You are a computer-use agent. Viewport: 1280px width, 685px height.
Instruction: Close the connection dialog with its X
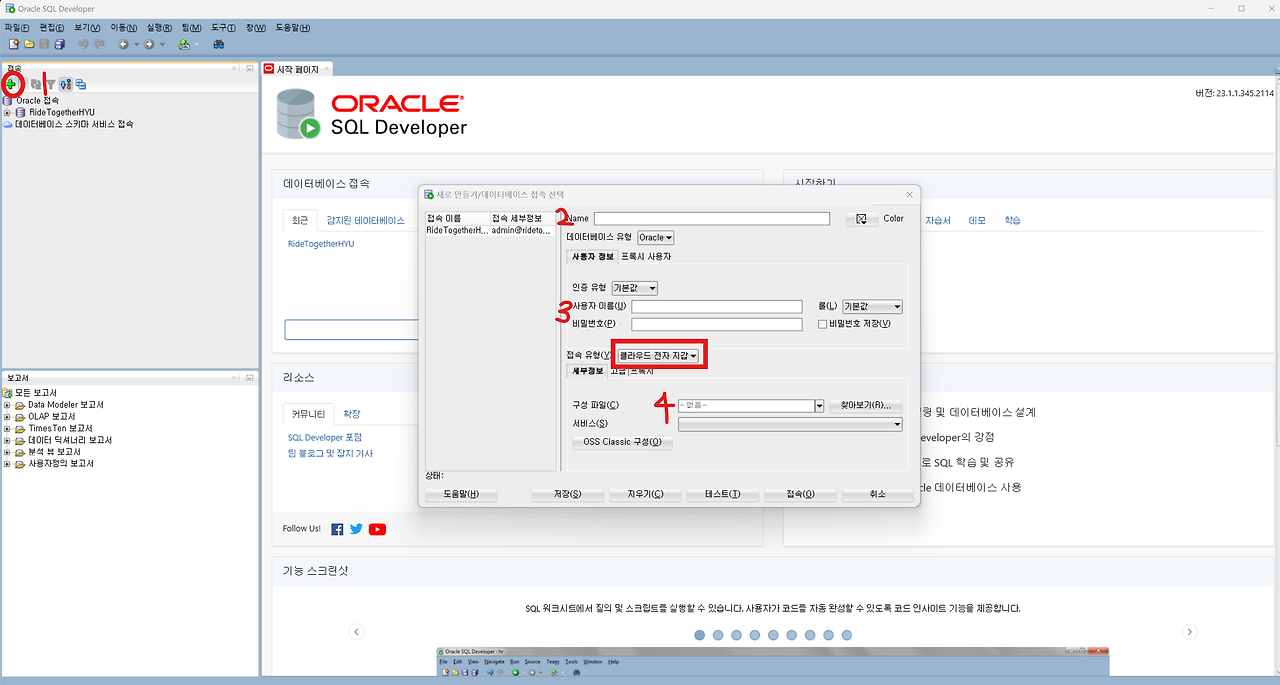pos(909,194)
